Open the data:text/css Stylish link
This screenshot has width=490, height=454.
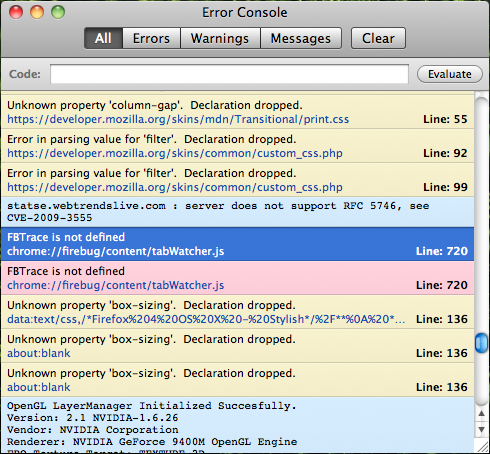tap(206, 319)
